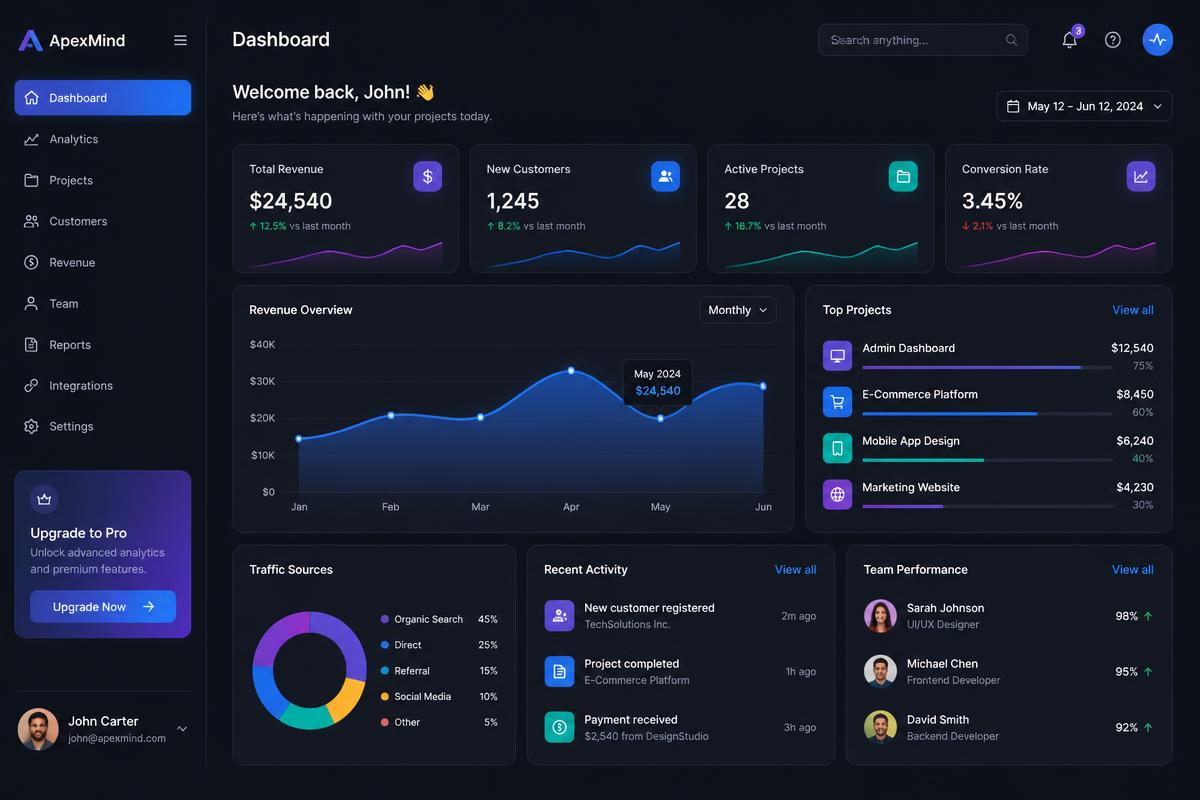
Task: Expand the John Carter account chevron
Action: click(x=182, y=729)
